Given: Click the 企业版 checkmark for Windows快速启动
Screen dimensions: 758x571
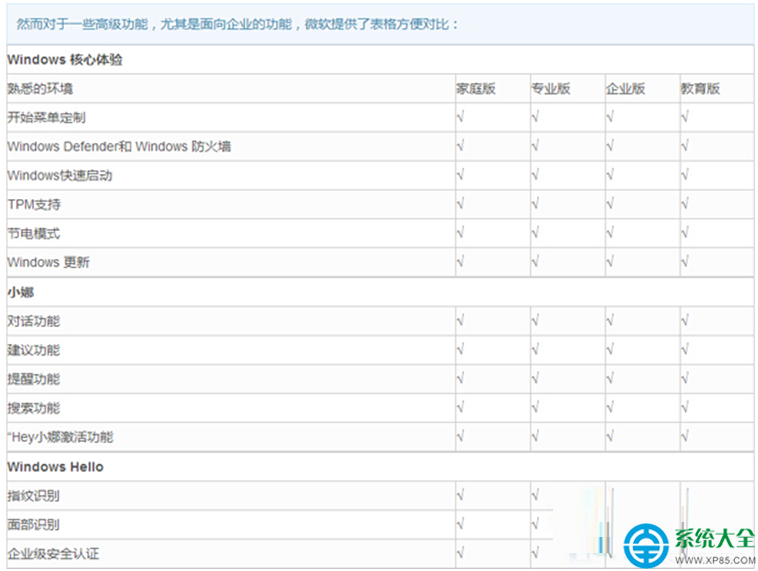Looking at the screenshot, I should click(610, 175).
